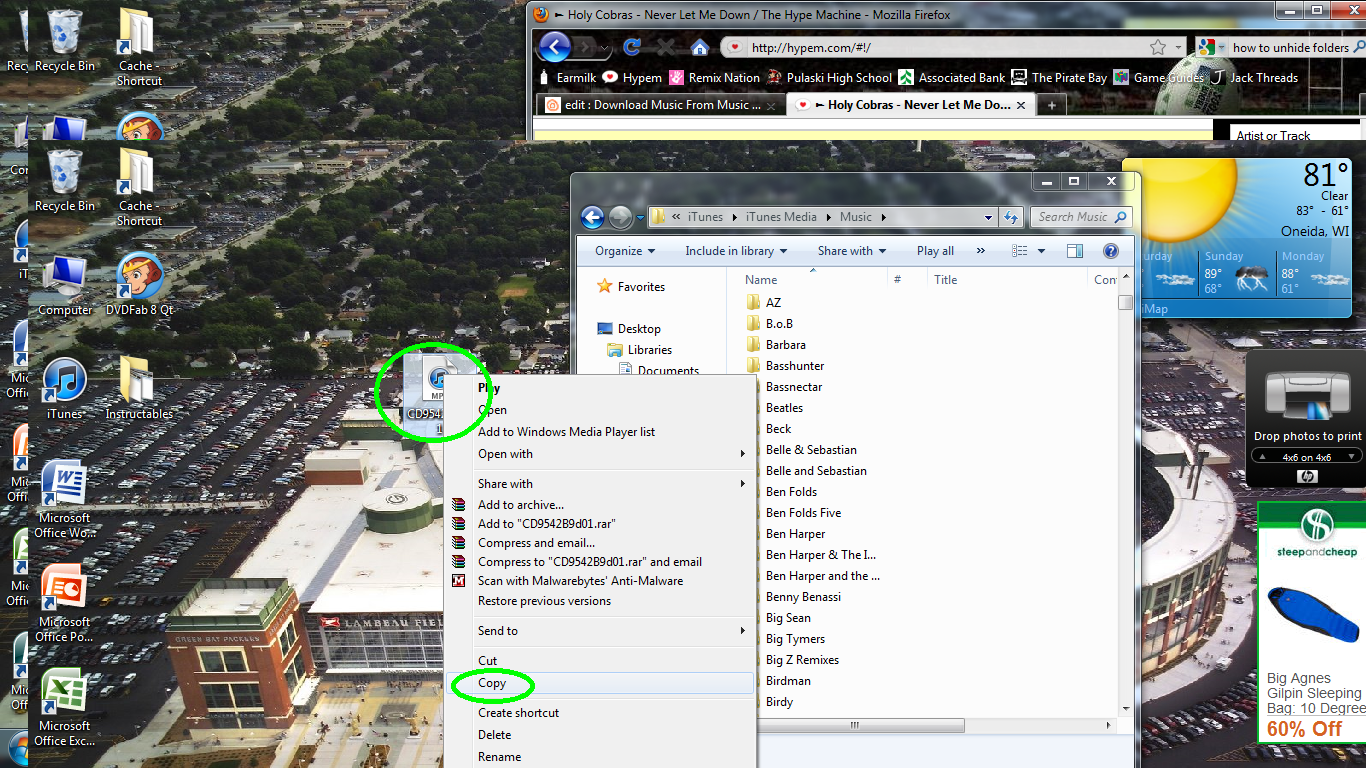Show more Explorer toolbar commands via chevron
Viewport: 1366px width, 768px height.
(x=980, y=251)
